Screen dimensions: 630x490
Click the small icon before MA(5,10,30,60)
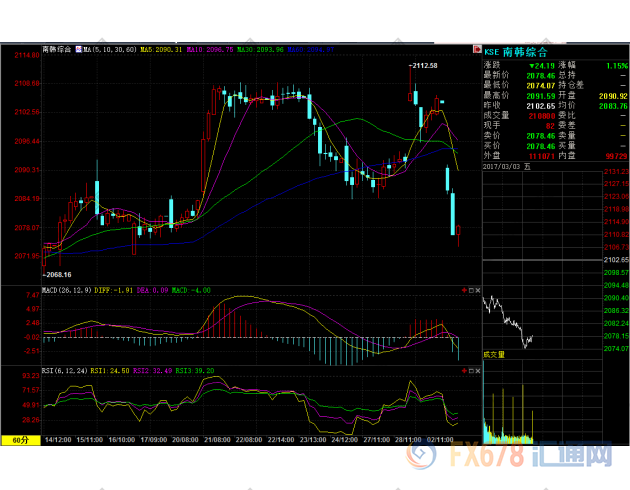pyautogui.click(x=78, y=48)
